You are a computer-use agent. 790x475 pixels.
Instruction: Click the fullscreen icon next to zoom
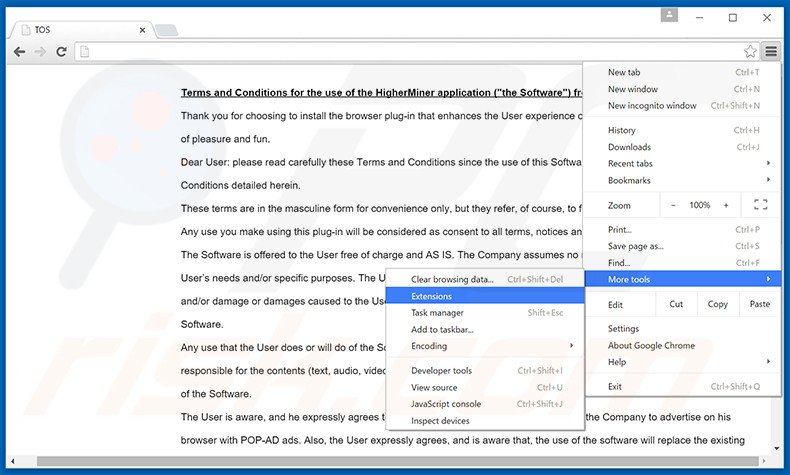[760, 205]
